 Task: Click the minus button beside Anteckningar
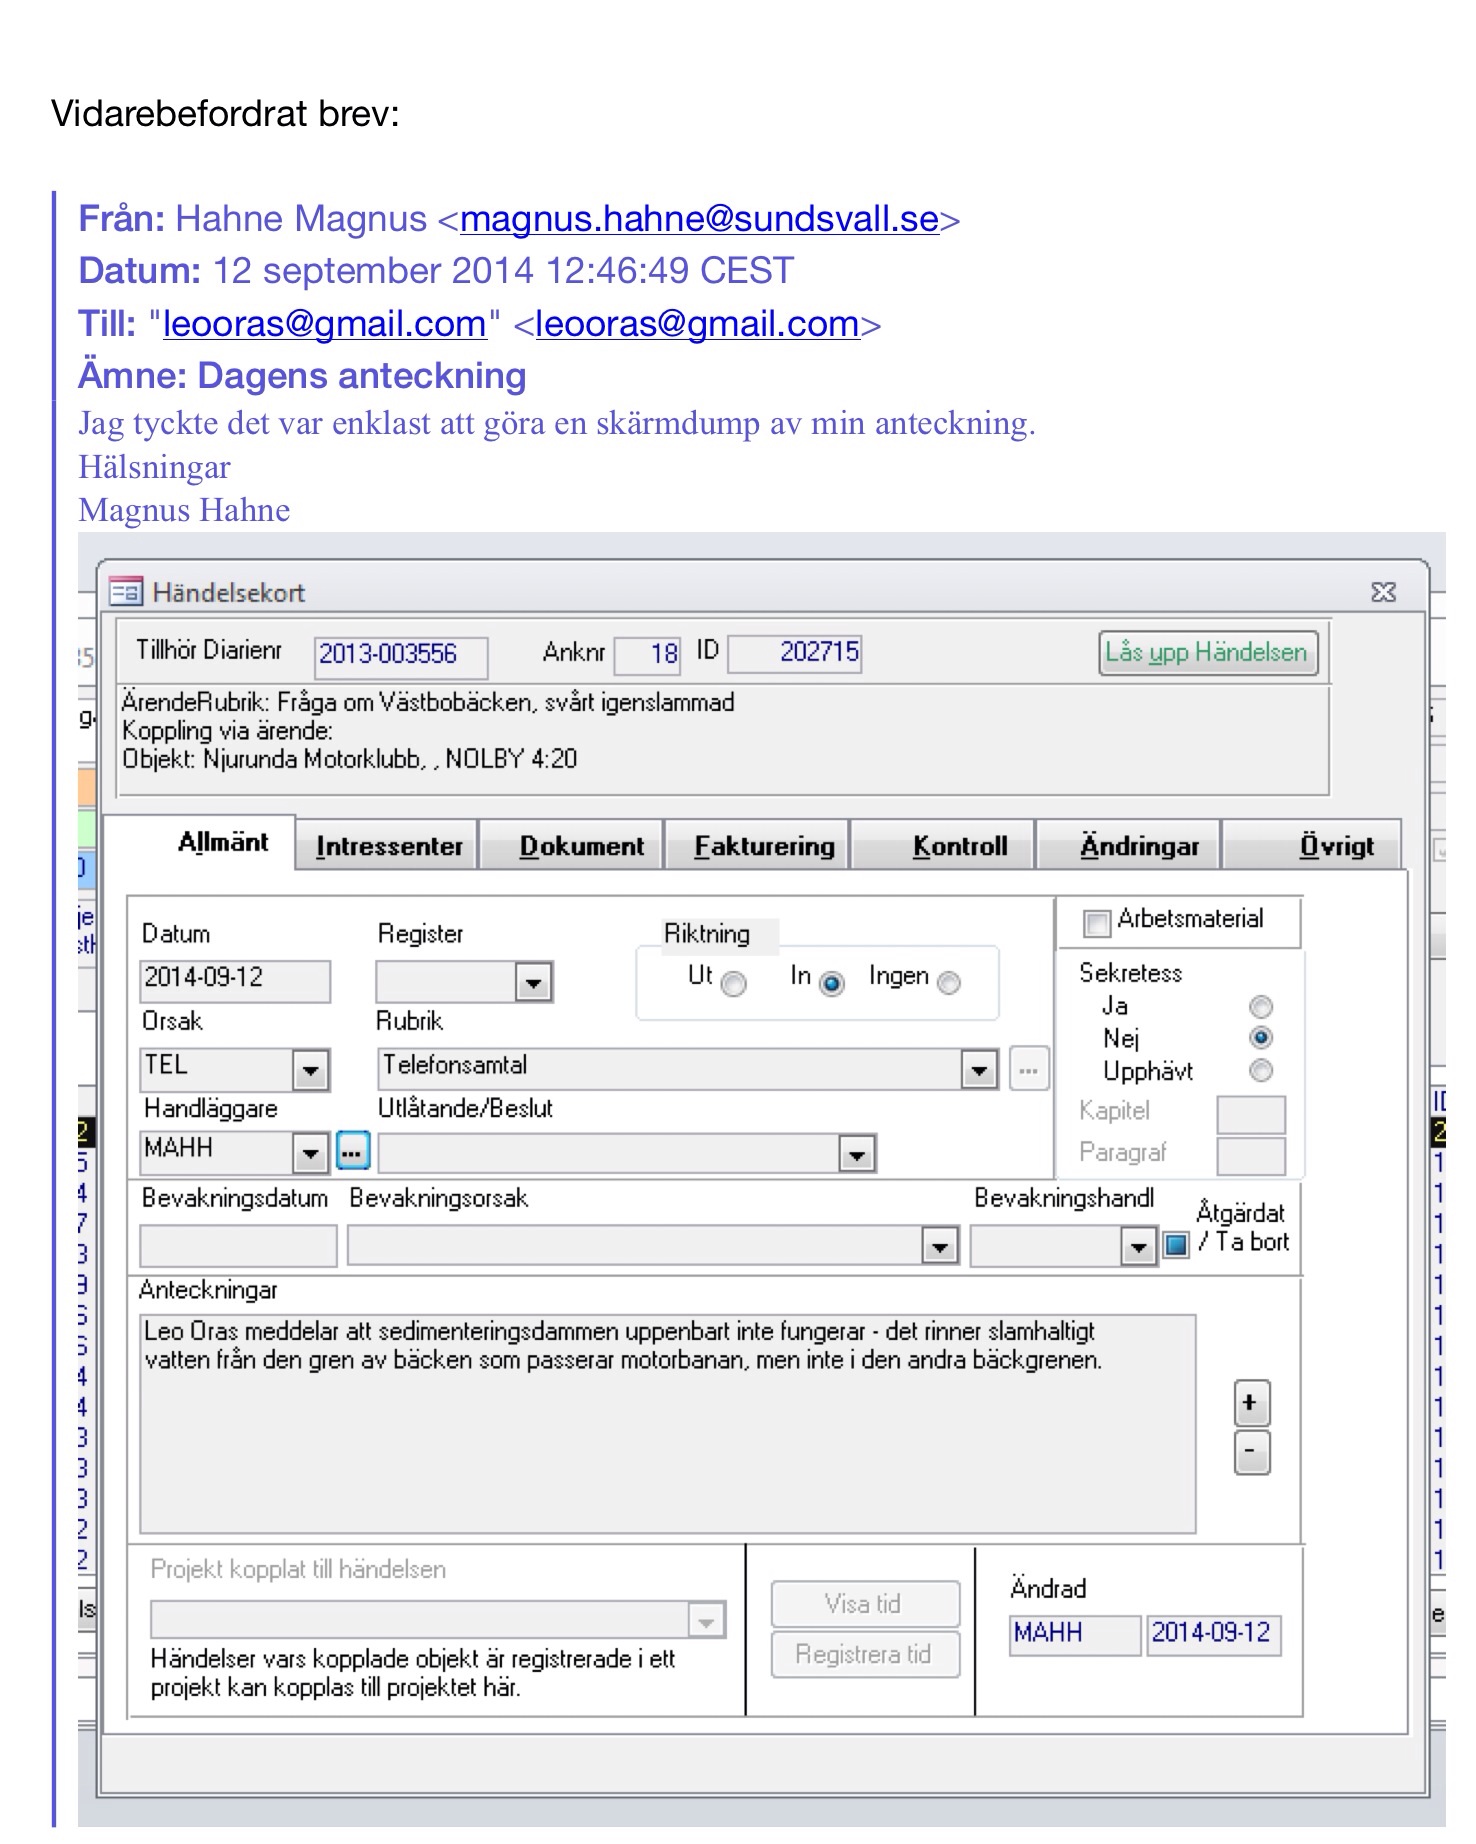(x=1251, y=1452)
